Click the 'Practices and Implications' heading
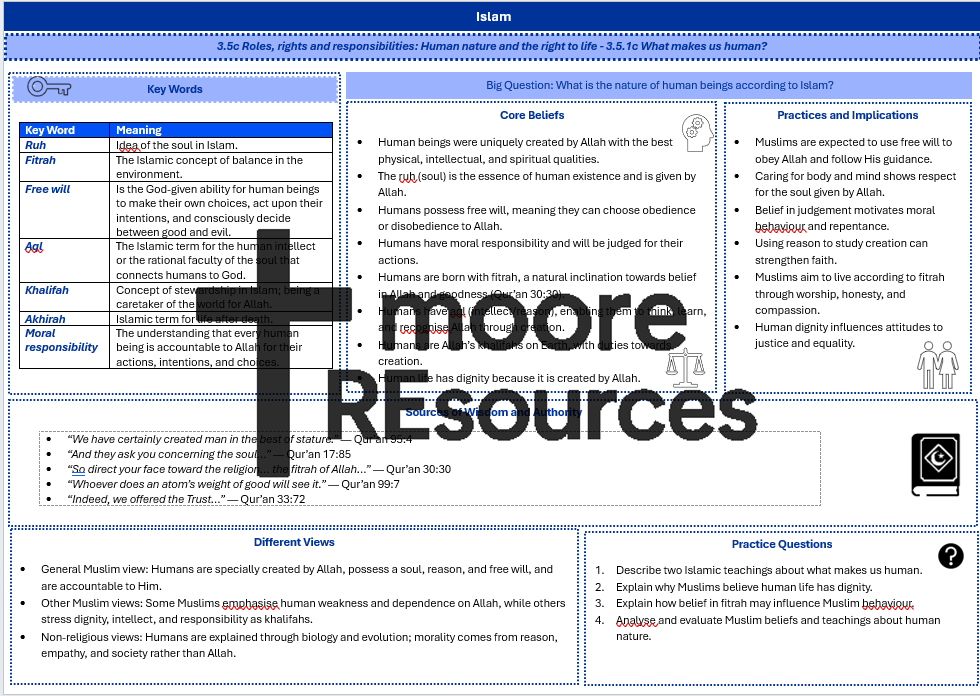 (x=848, y=115)
